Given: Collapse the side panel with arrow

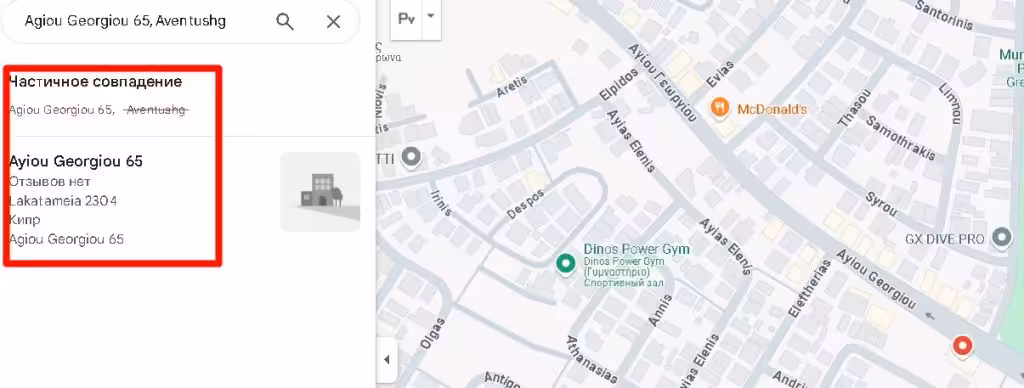Looking at the screenshot, I should pyautogui.click(x=387, y=359).
